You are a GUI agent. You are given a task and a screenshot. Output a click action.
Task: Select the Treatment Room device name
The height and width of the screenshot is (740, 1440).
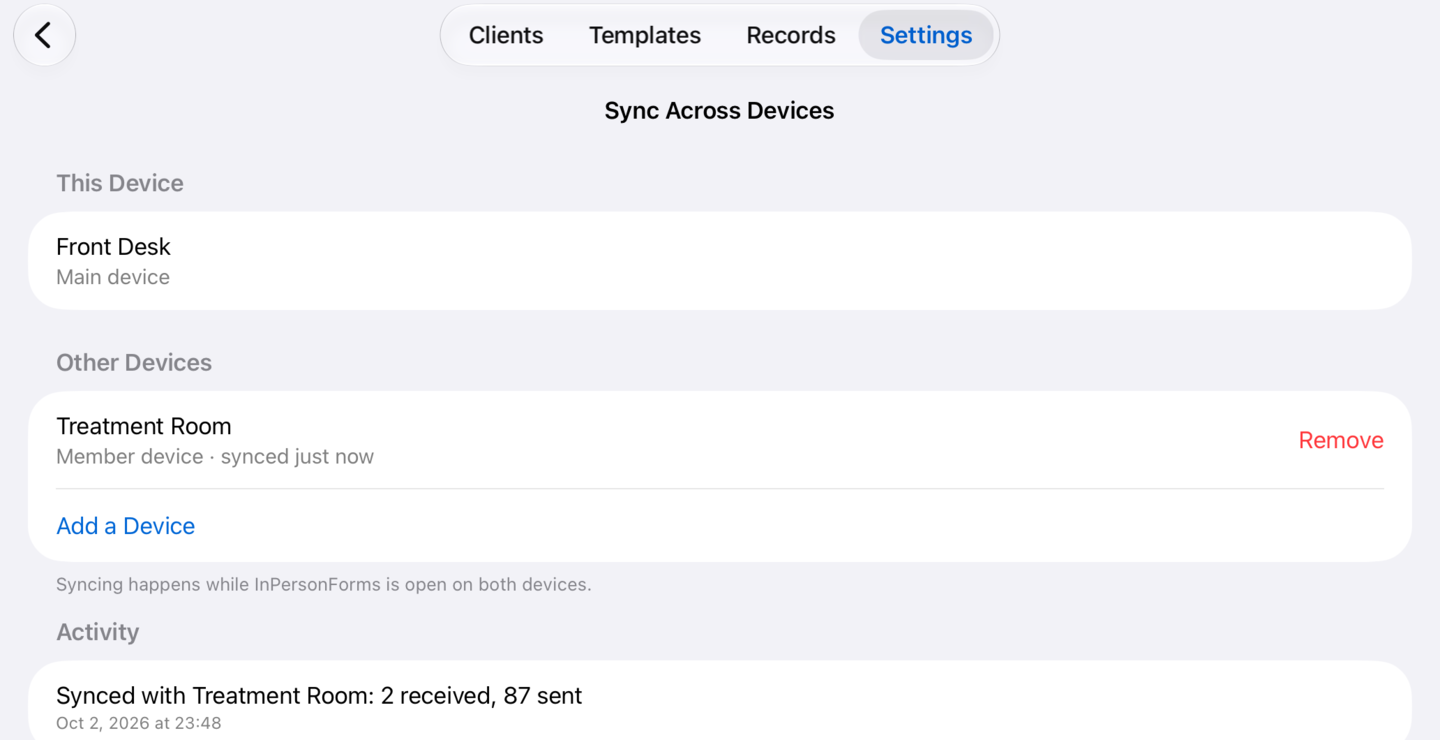[144, 426]
